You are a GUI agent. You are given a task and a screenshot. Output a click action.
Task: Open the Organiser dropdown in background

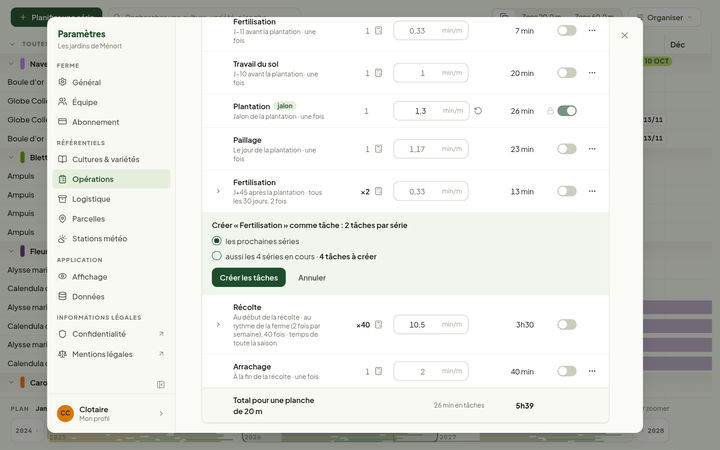pyautogui.click(x=664, y=17)
